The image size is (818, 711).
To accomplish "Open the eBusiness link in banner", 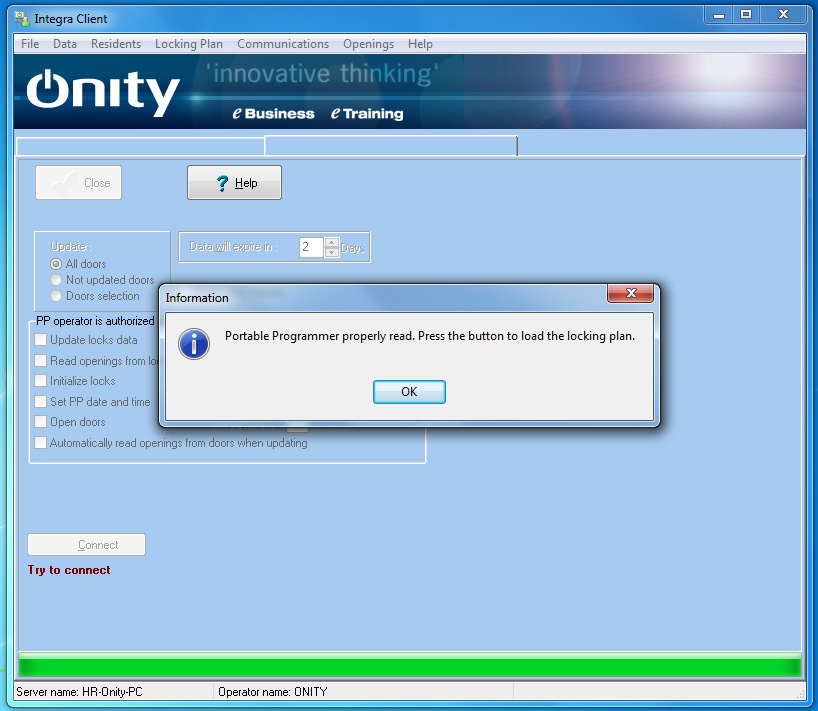I will 273,114.
